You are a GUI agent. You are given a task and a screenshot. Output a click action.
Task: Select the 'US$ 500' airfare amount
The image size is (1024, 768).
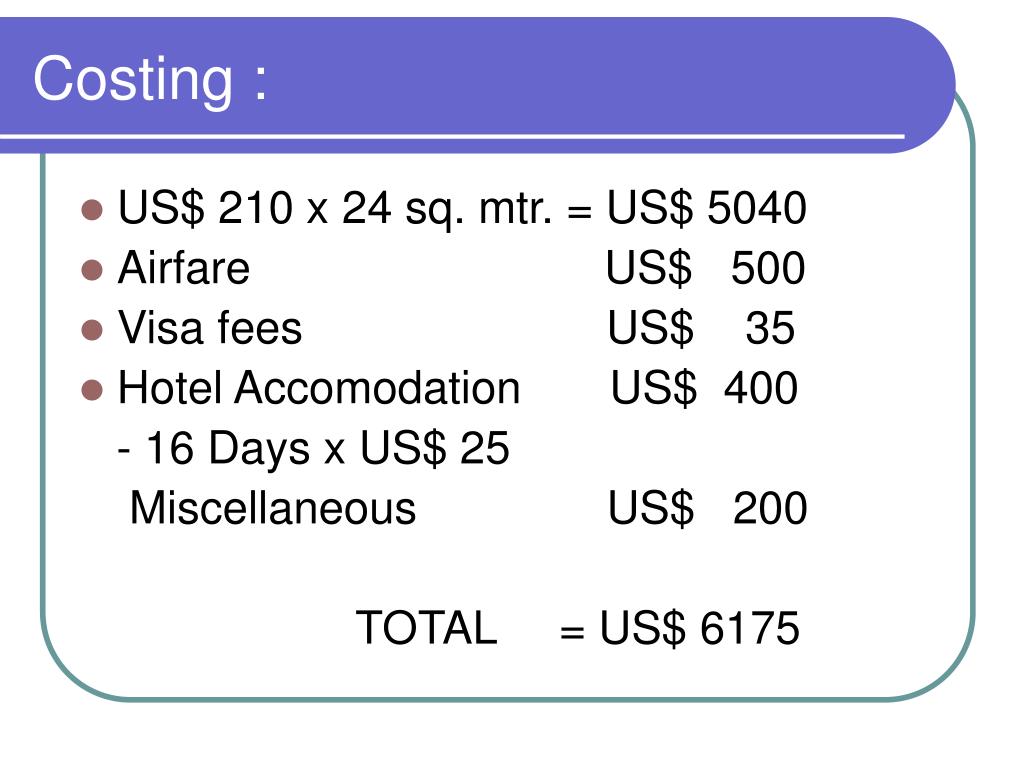[x=705, y=268]
